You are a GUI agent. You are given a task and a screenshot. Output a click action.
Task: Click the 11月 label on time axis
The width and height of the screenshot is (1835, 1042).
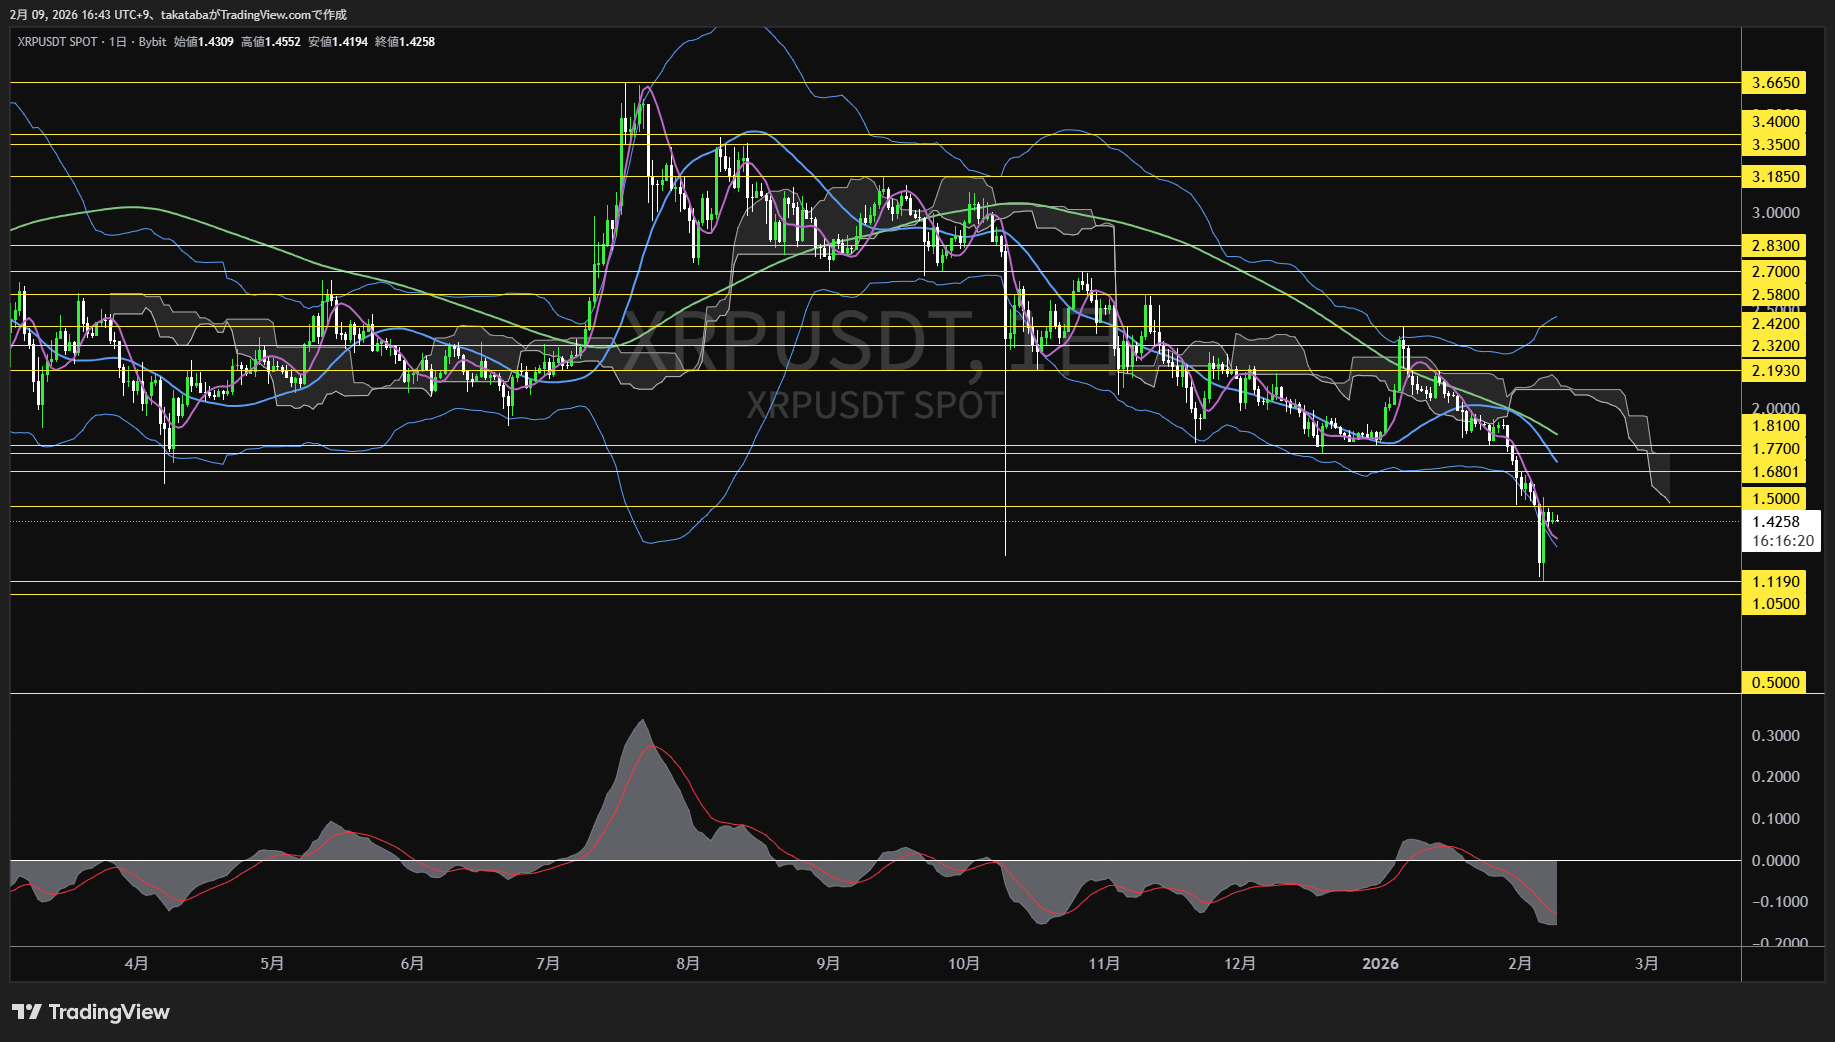pos(1104,963)
